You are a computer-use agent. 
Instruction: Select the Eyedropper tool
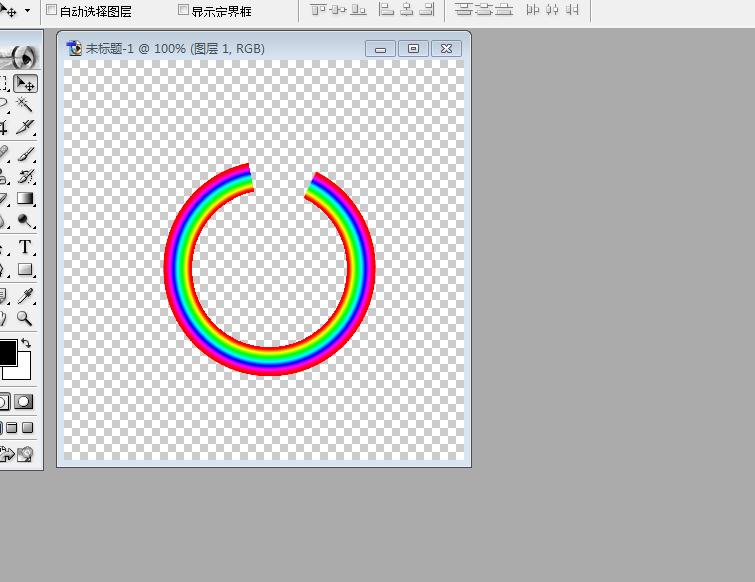pyautogui.click(x=25, y=296)
